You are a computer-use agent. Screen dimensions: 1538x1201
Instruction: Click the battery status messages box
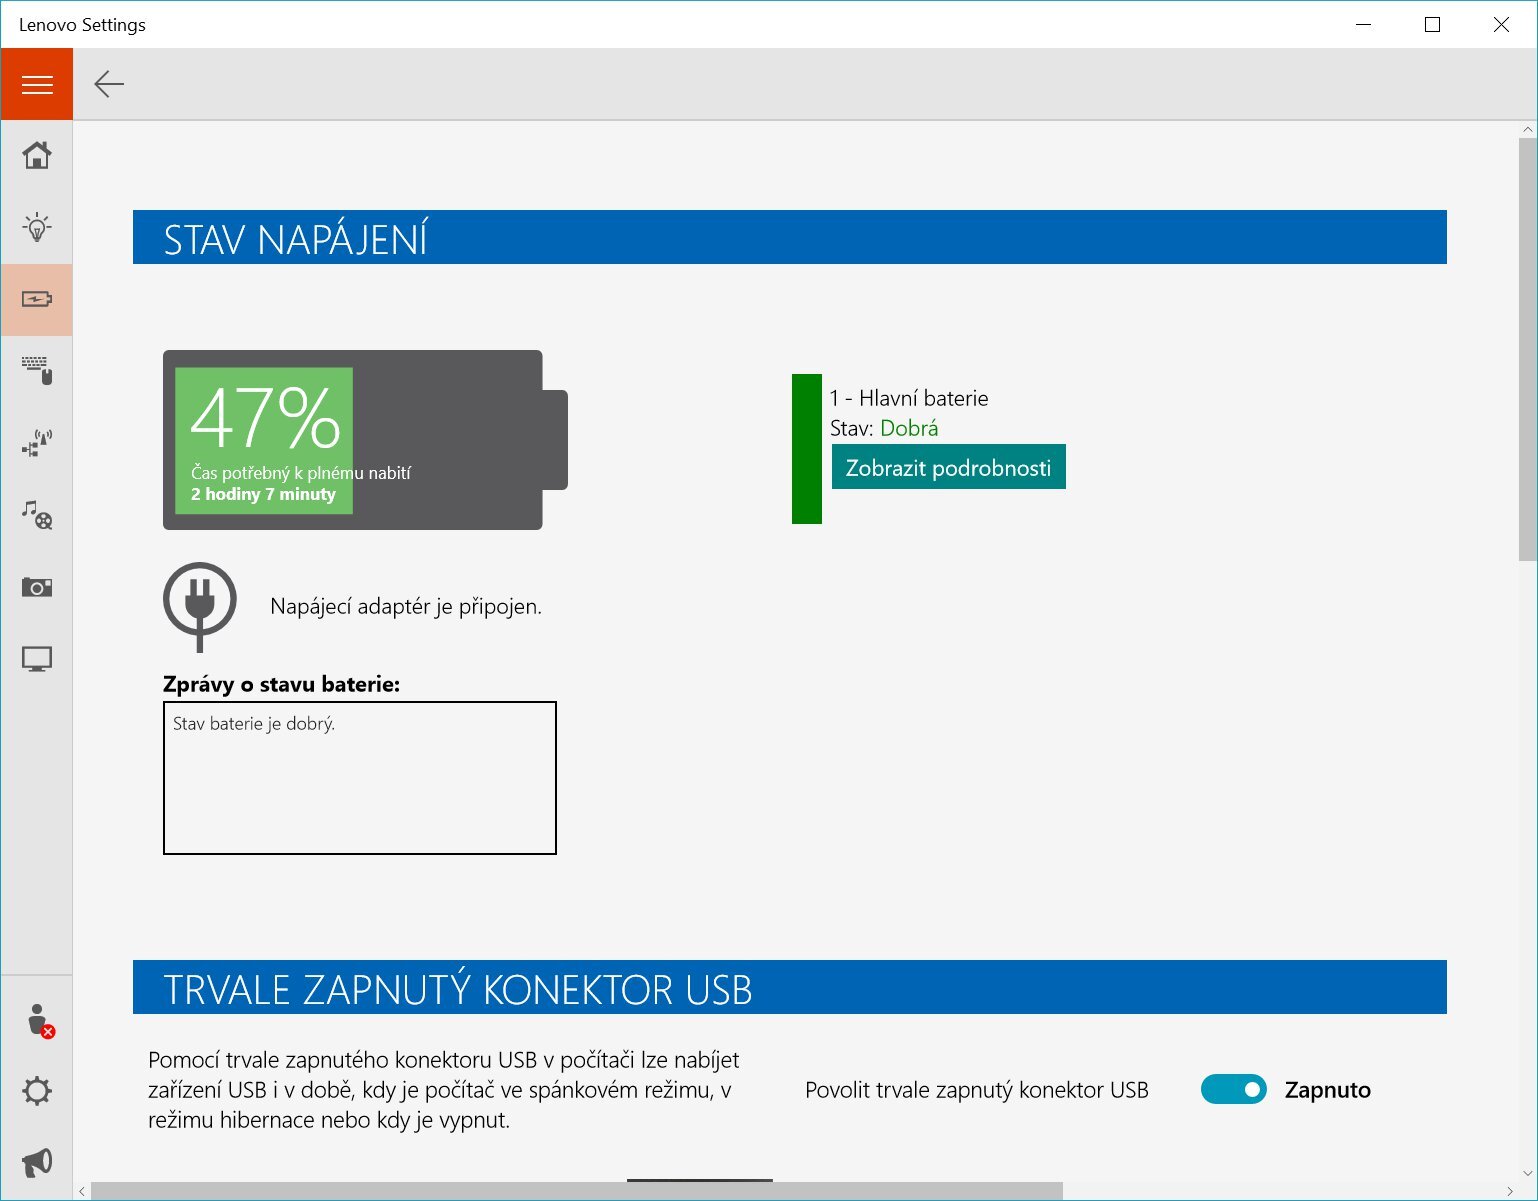[x=359, y=778]
